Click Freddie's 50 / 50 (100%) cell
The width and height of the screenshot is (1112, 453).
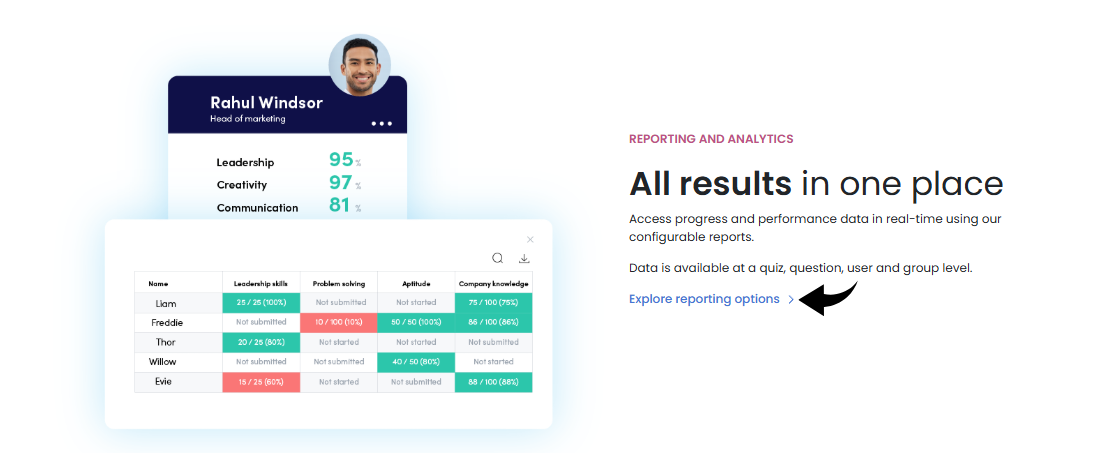coord(416,323)
